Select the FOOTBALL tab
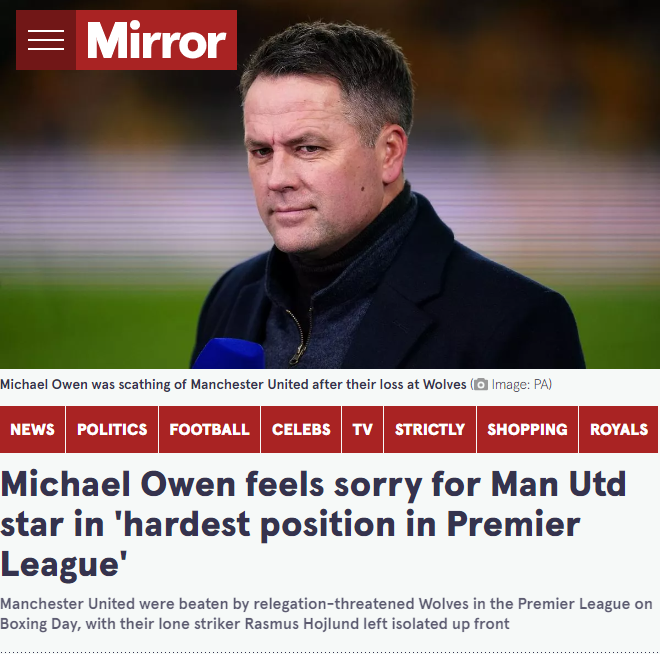 (x=209, y=429)
